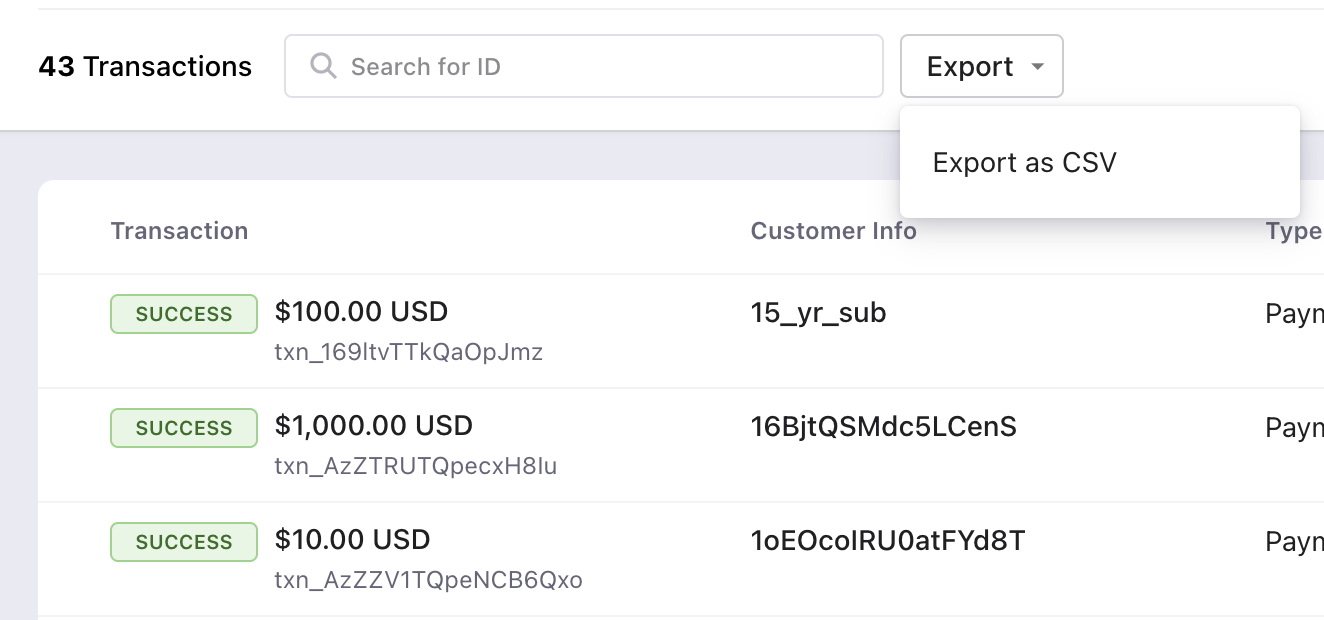Click SUCCESS badge on $1,000.00 transaction
The image size is (1324, 620).
click(184, 428)
